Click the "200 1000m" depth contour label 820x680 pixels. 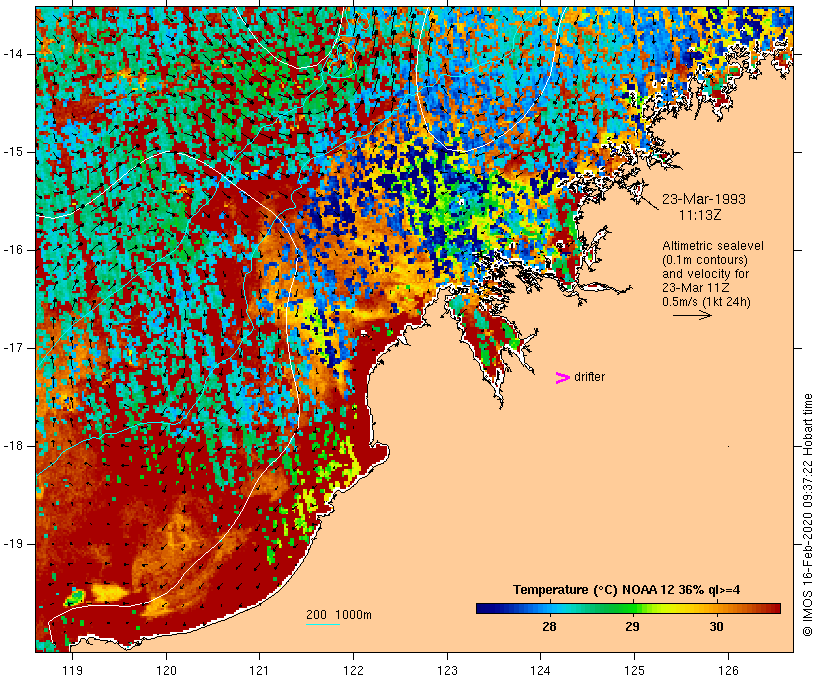point(338,614)
